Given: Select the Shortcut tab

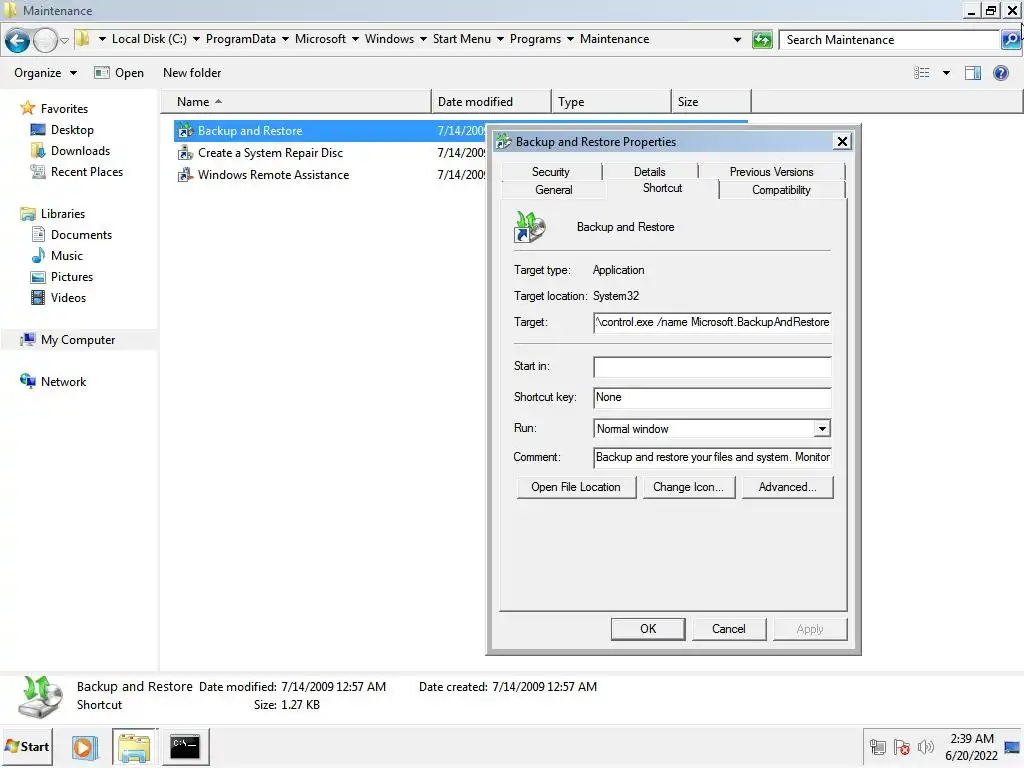Looking at the screenshot, I should [x=662, y=188].
